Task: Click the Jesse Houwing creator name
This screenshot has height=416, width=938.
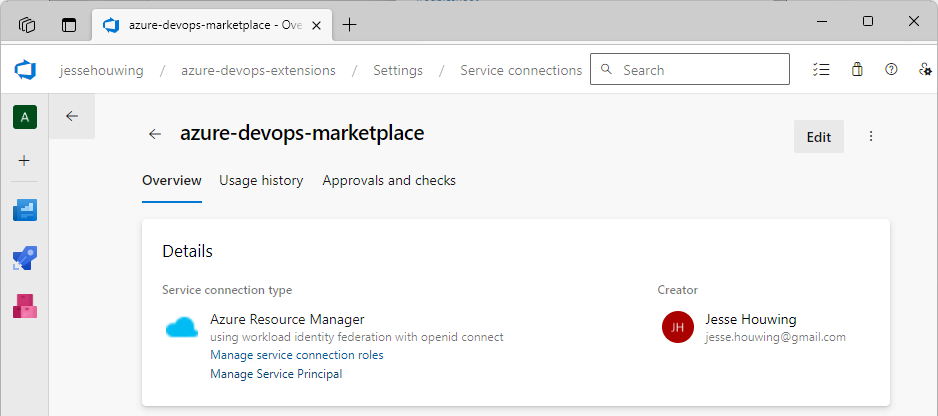Action: tap(751, 319)
